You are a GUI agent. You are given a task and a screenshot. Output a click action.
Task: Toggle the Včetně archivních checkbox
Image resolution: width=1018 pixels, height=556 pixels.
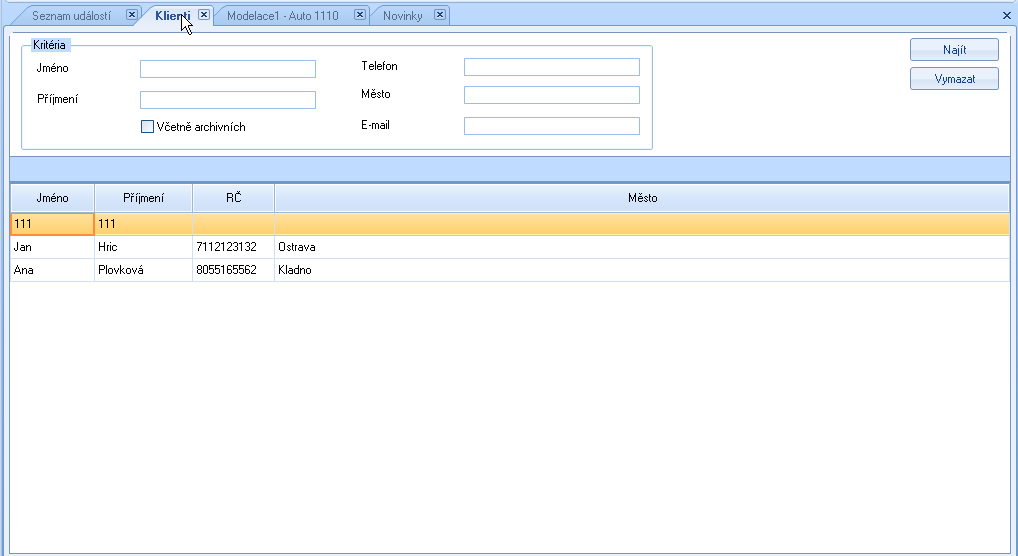[x=147, y=127]
